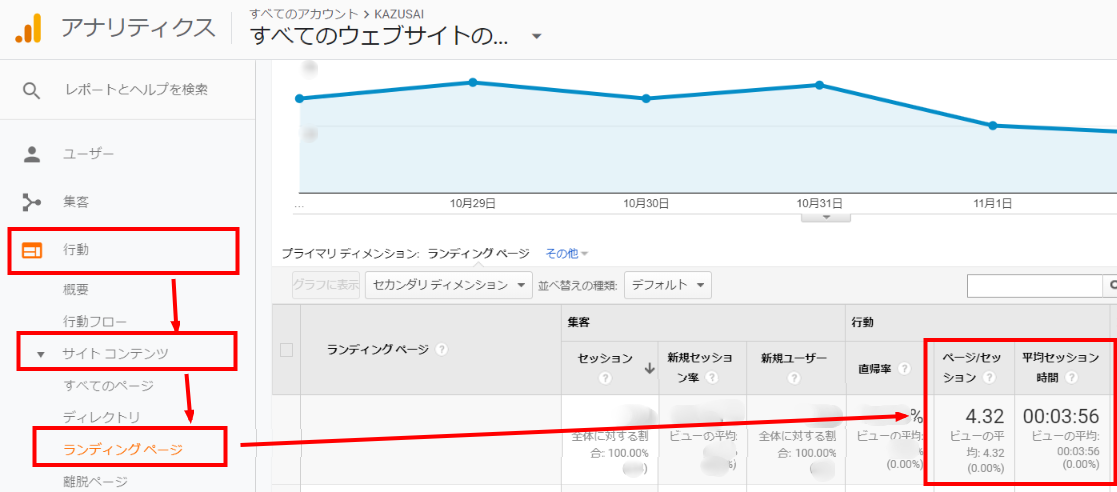Open the ユーザー reports section label
The height and width of the screenshot is (492, 1117).
click(x=88, y=154)
